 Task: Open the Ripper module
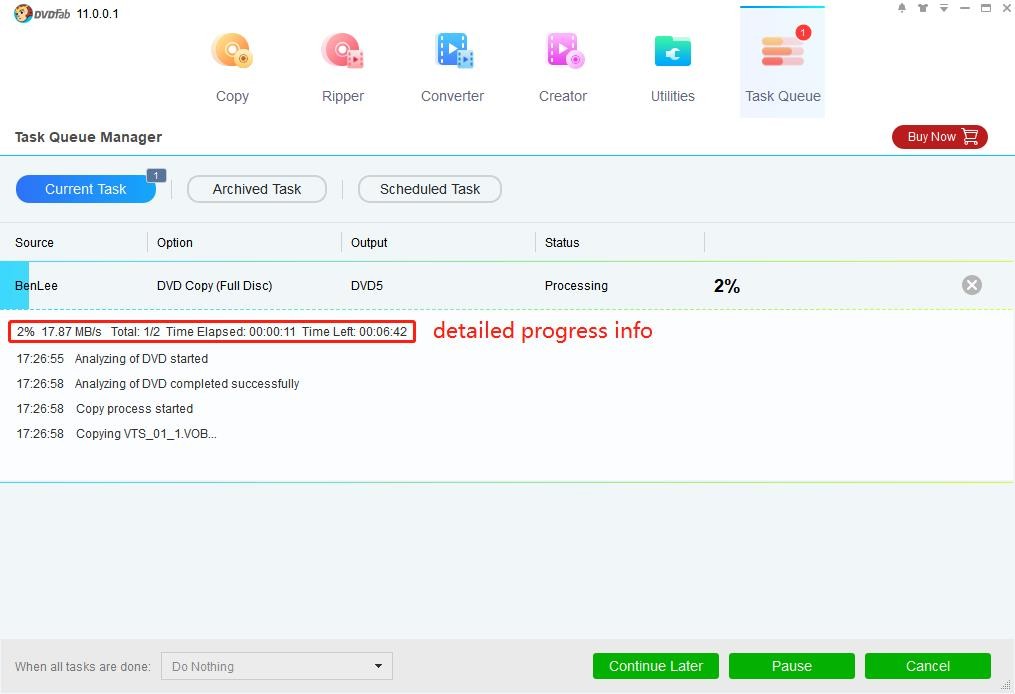343,66
